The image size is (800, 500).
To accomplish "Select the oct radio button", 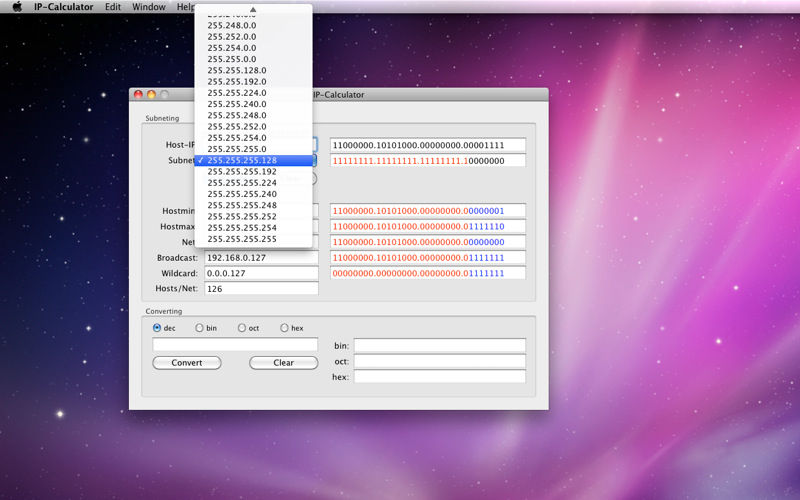I will [x=242, y=328].
